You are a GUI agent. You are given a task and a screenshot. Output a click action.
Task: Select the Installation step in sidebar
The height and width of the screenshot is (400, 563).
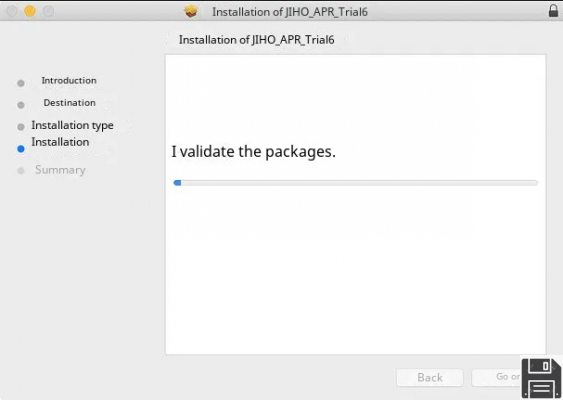click(60, 142)
